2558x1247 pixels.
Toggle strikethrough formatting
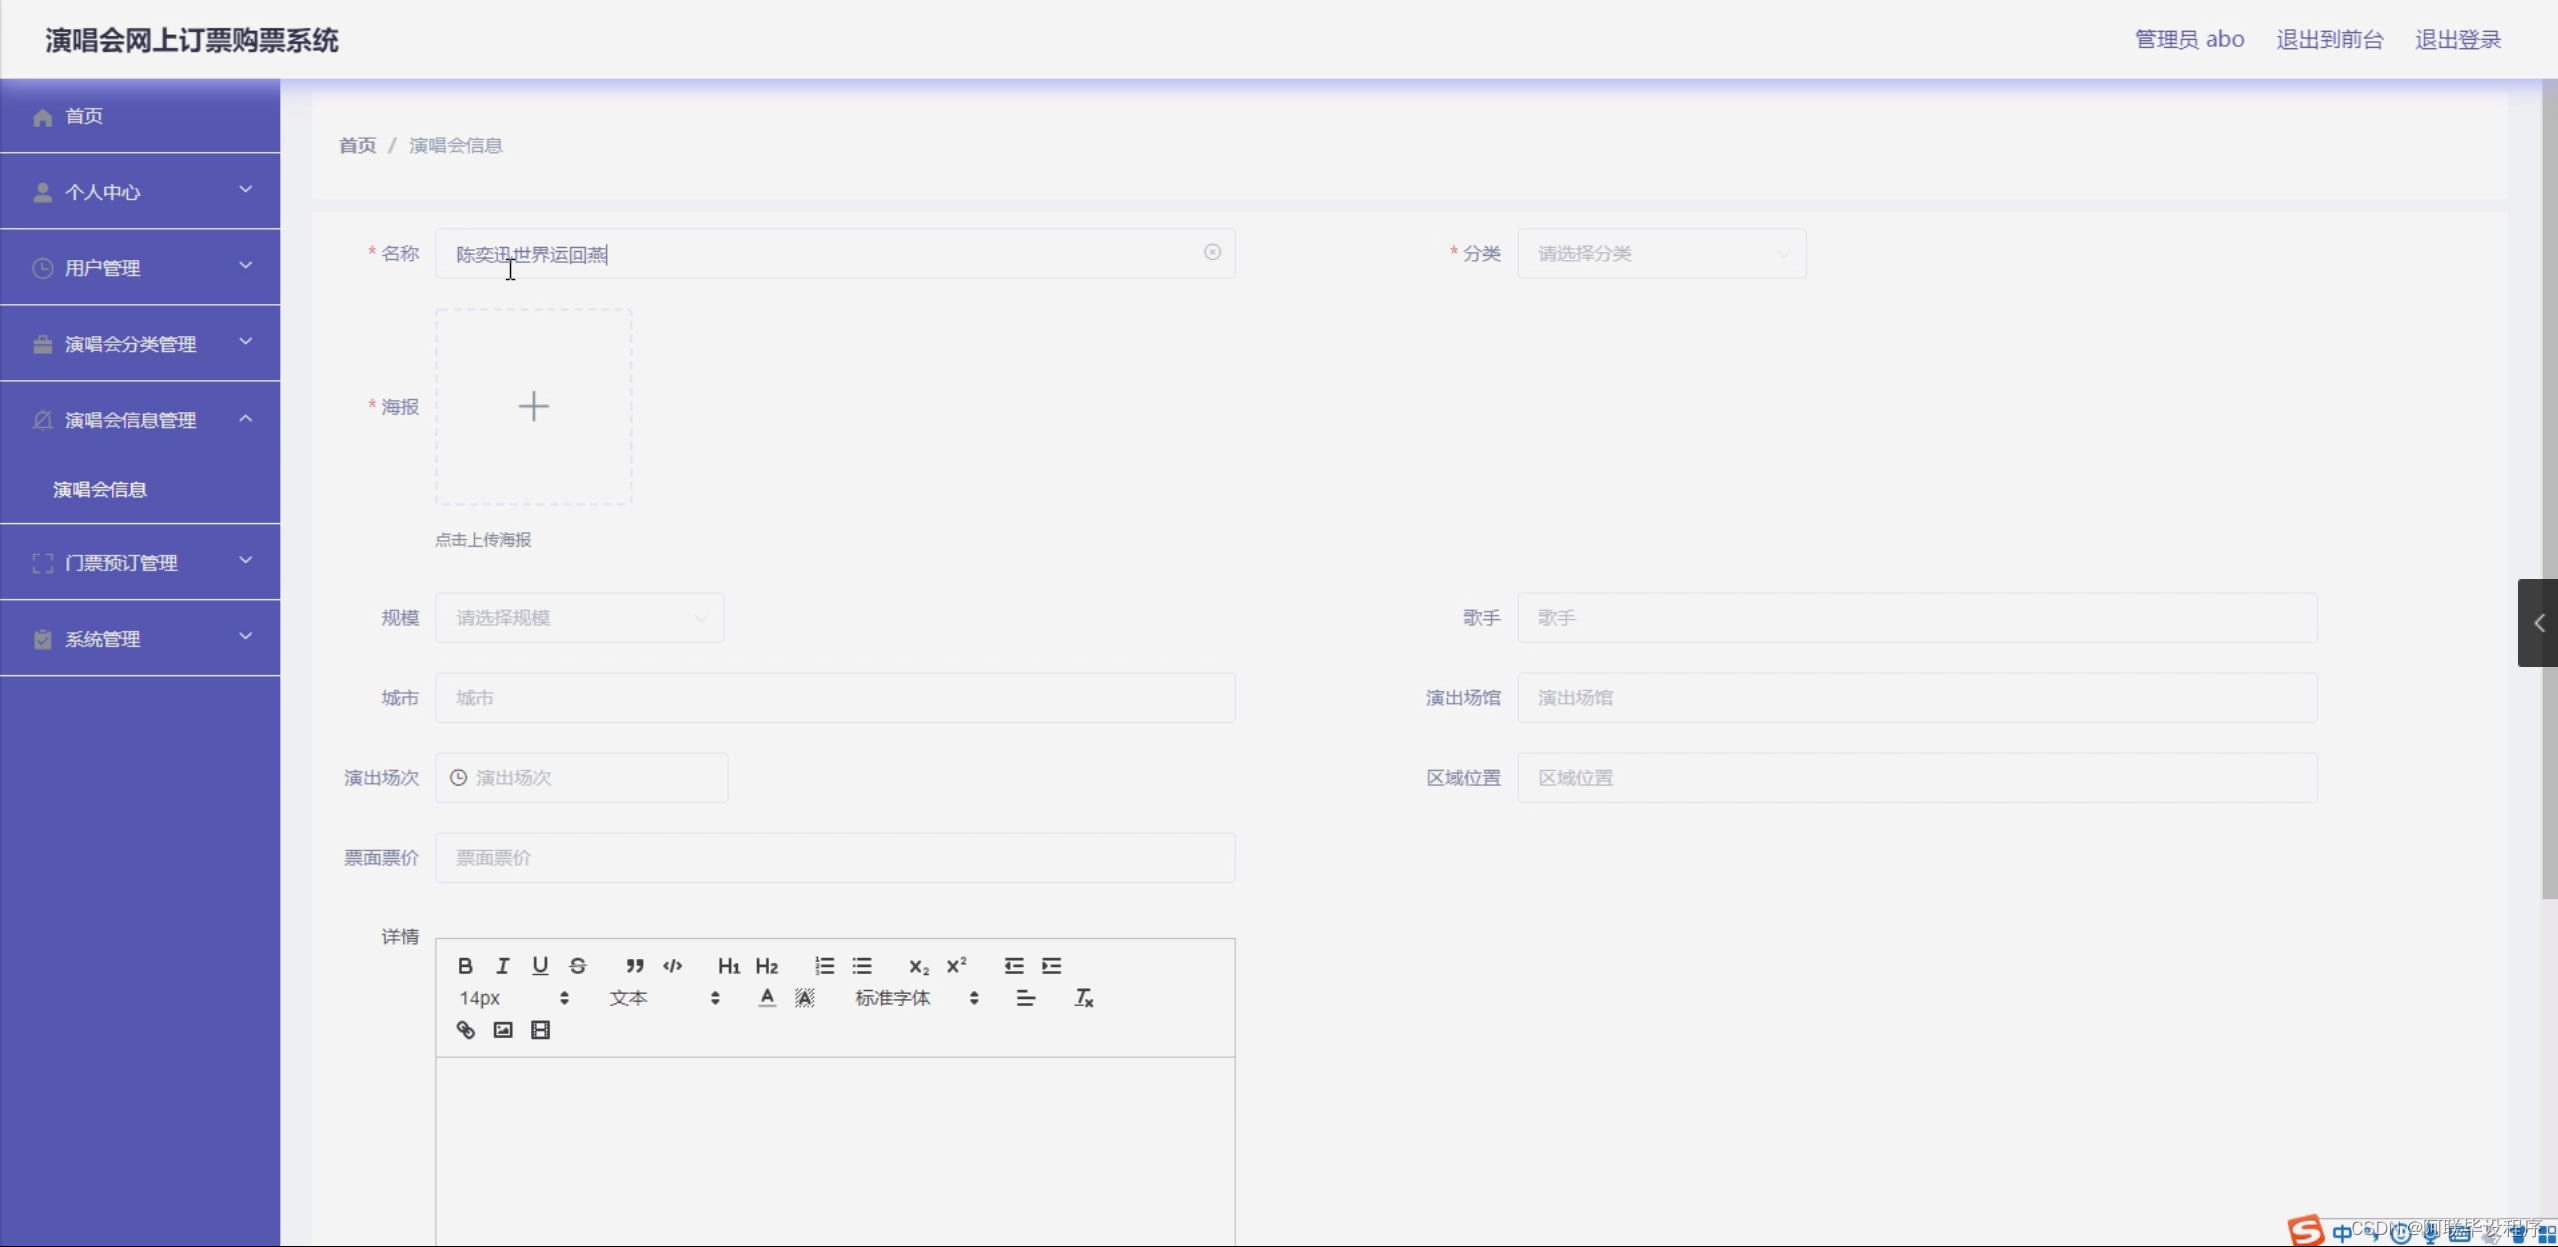click(578, 965)
